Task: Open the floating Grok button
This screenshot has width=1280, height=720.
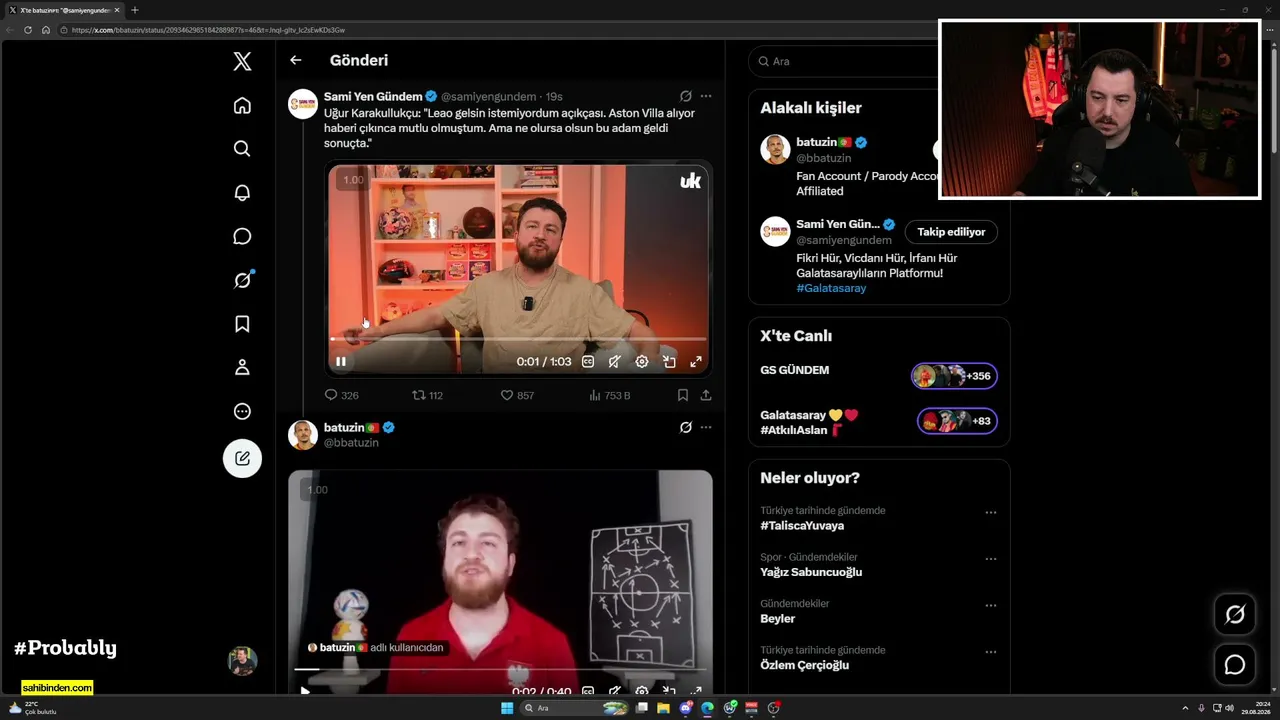Action: click(1235, 615)
